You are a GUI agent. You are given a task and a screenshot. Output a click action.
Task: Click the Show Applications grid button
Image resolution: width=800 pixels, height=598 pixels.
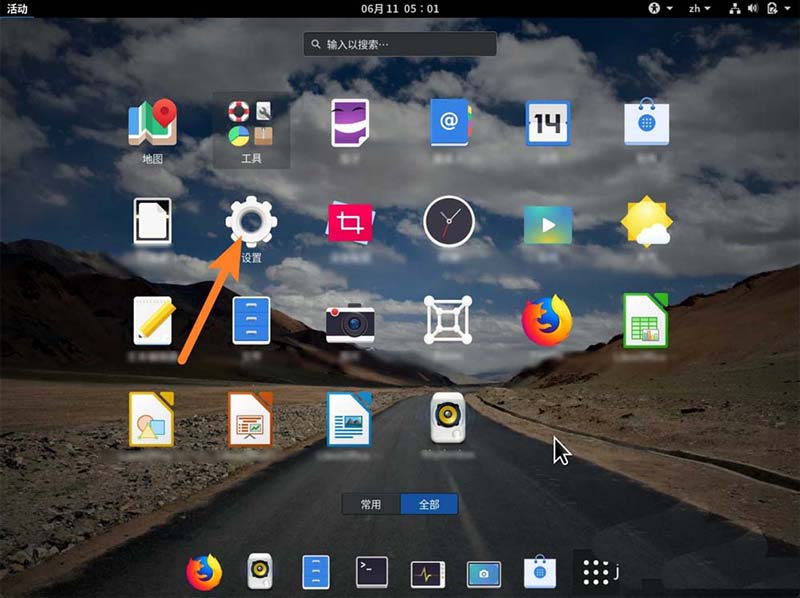tap(596, 572)
